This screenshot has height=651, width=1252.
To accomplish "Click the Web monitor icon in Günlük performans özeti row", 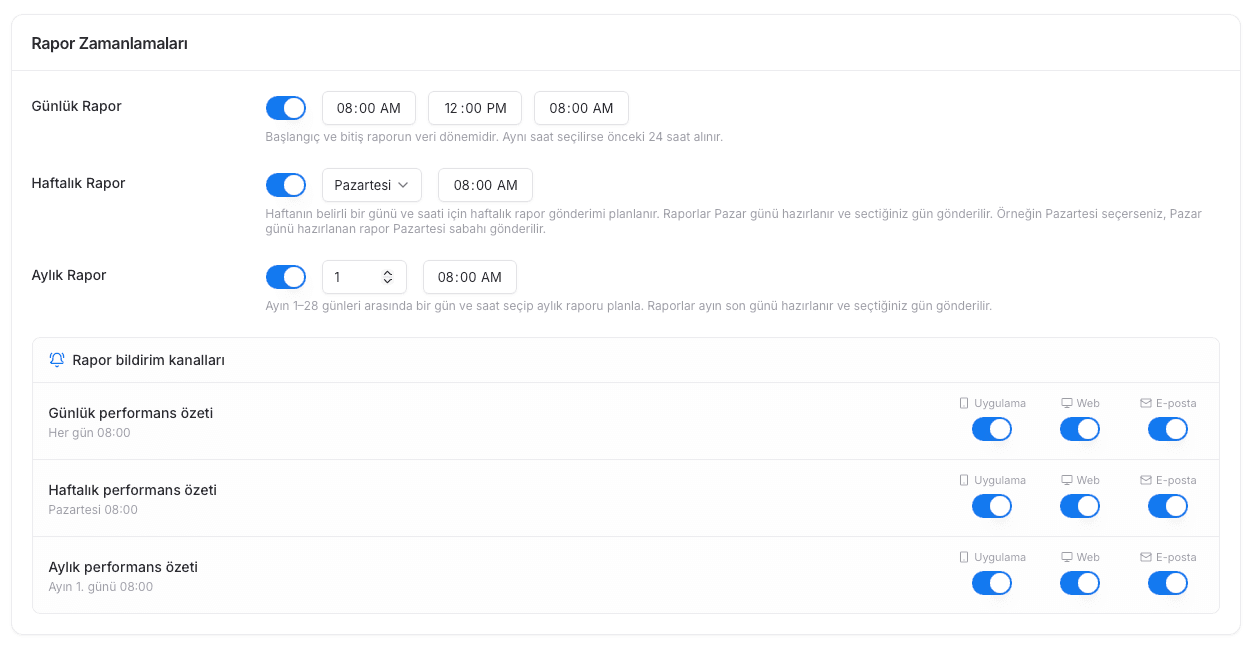I will tap(1067, 403).
